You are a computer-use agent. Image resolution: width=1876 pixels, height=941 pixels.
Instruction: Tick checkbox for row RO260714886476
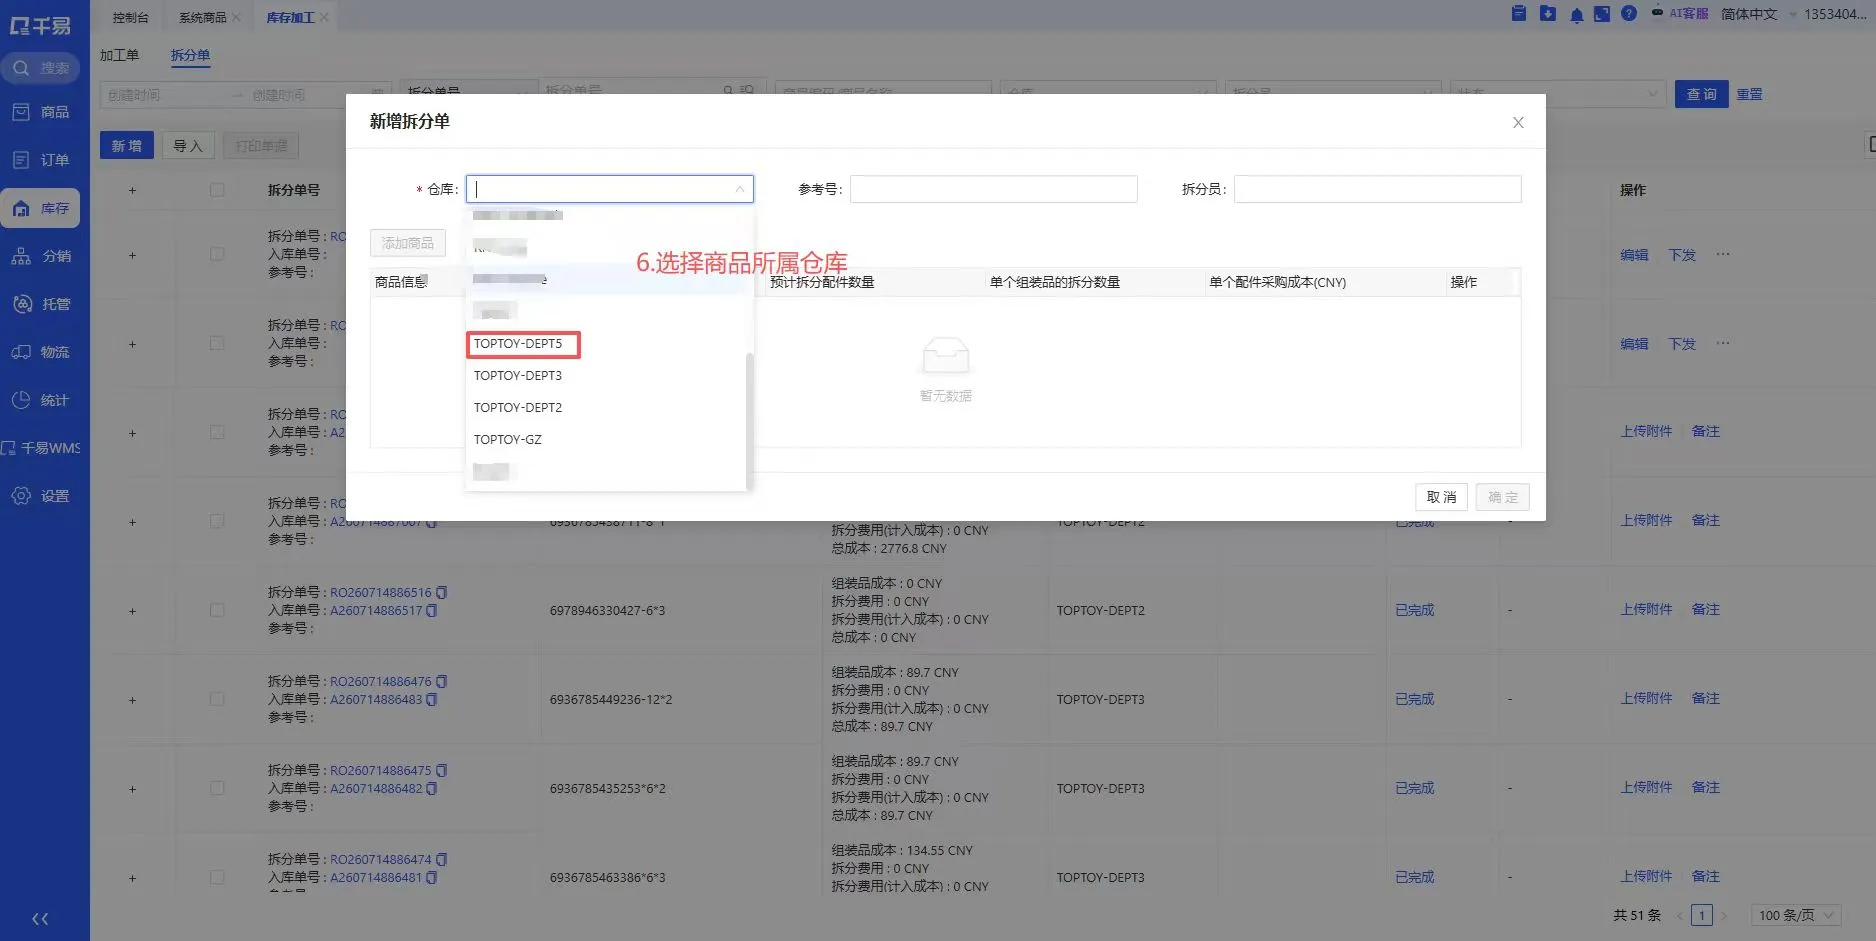click(217, 699)
